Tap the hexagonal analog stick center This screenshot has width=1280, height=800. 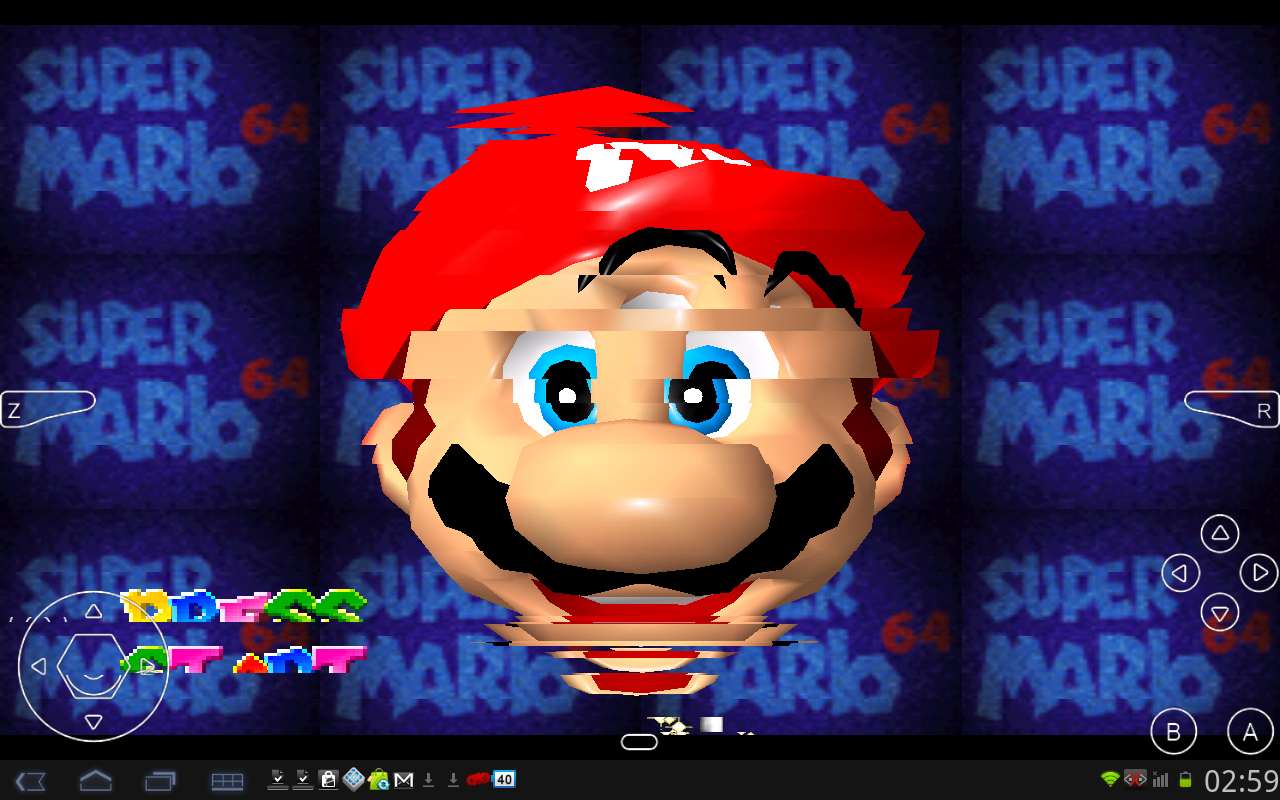click(x=92, y=666)
